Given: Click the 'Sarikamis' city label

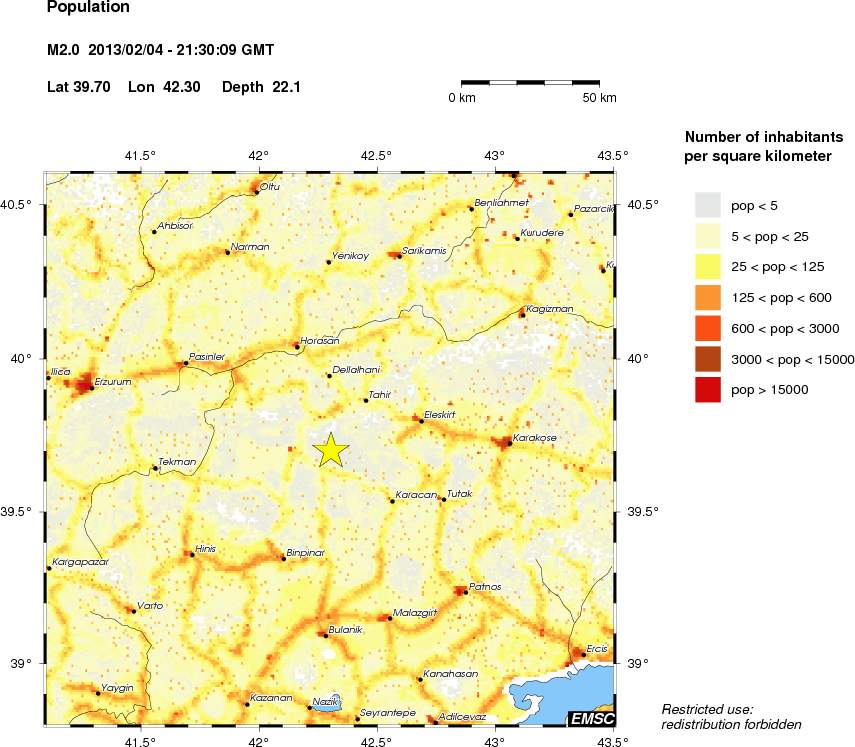Looking at the screenshot, I should click(424, 251).
